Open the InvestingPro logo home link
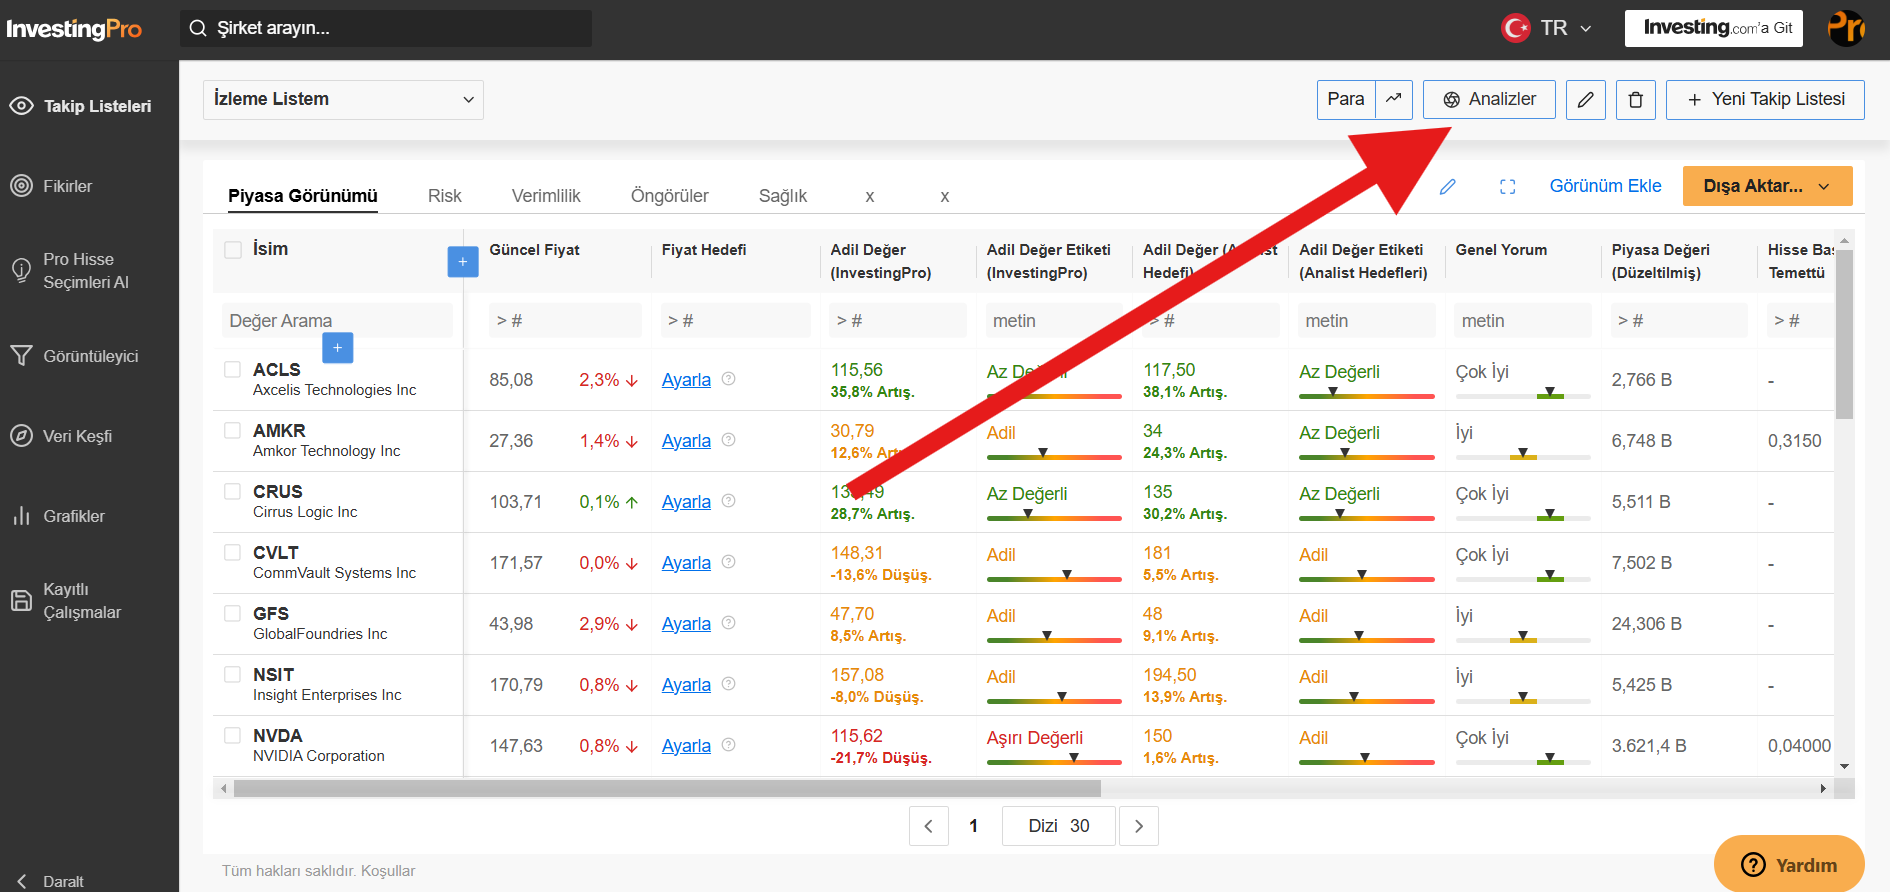This screenshot has width=1890, height=892. tap(74, 29)
